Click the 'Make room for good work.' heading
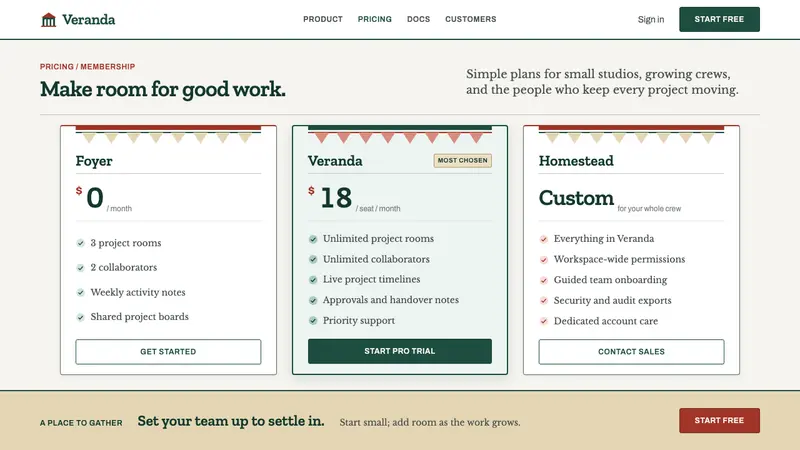Image resolution: width=800 pixels, height=450 pixels. click(x=163, y=89)
